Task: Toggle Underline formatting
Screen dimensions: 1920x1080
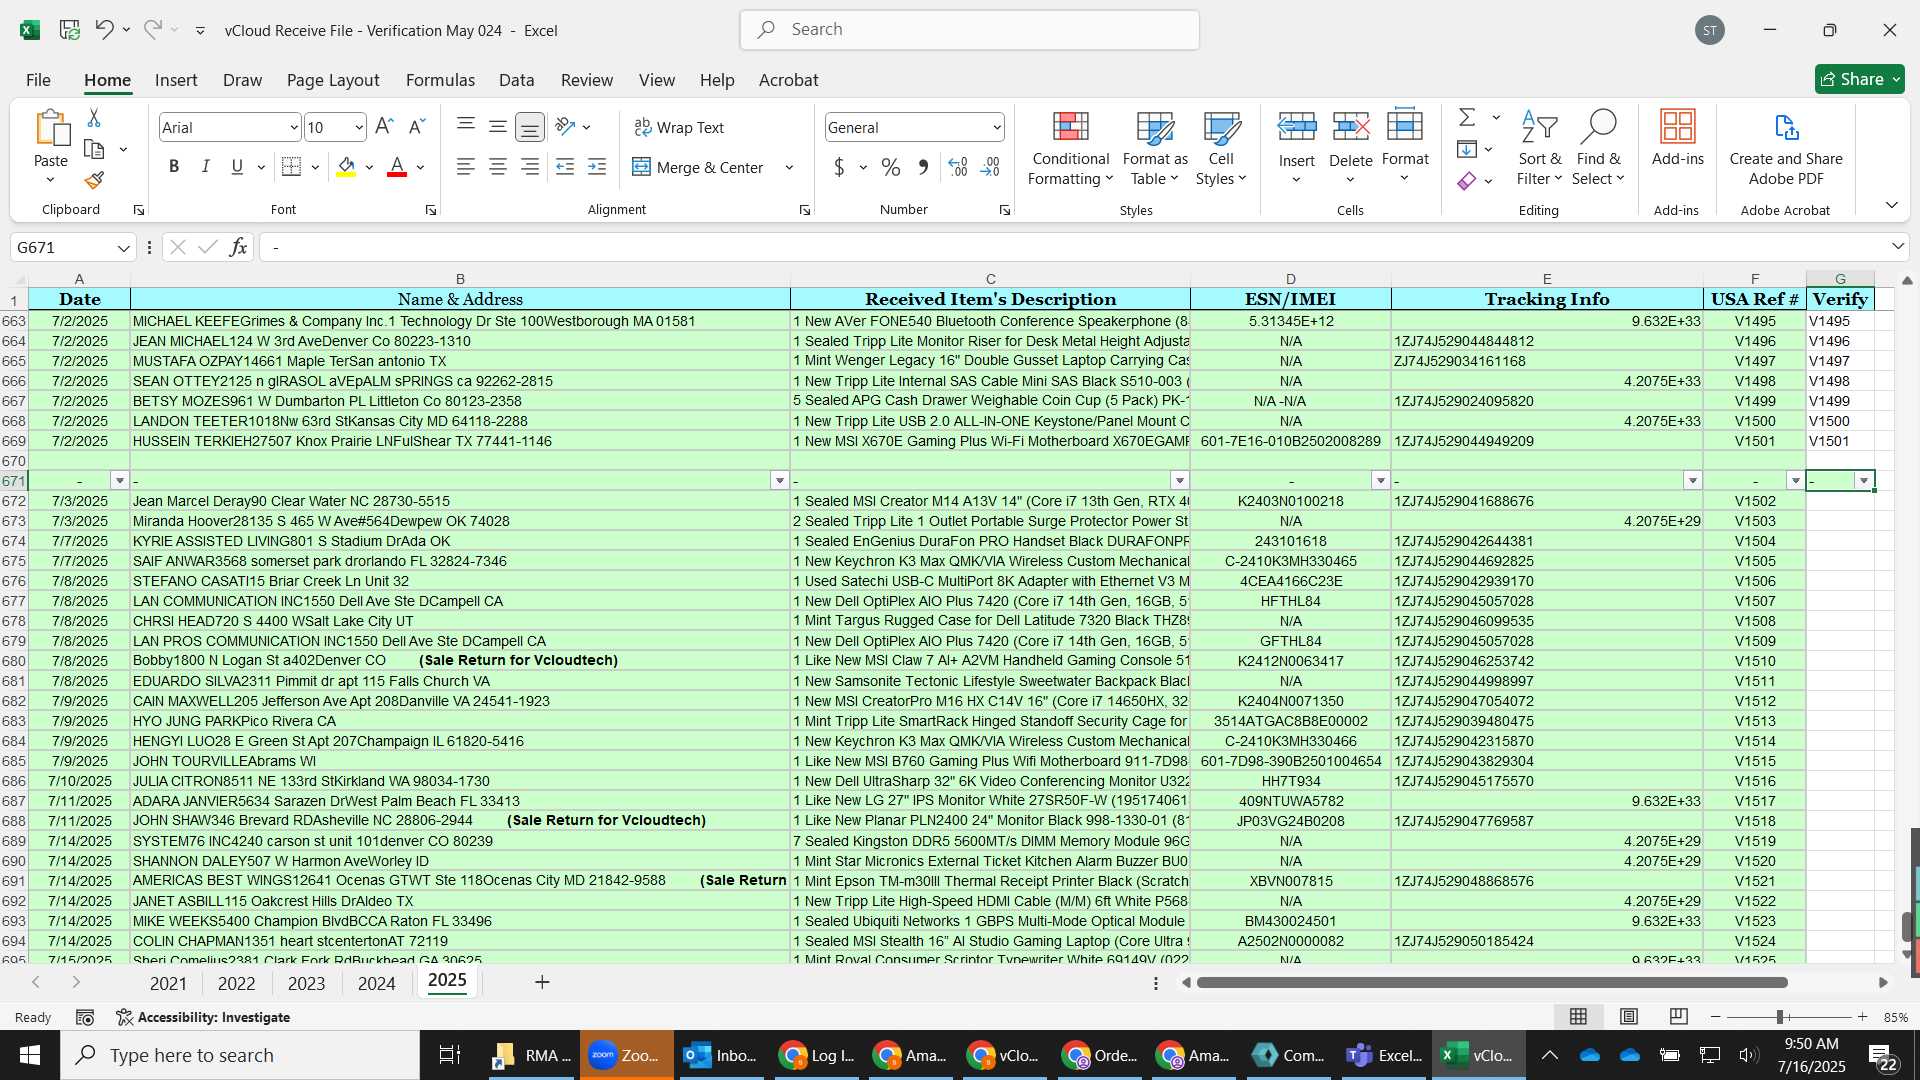Action: [237, 167]
